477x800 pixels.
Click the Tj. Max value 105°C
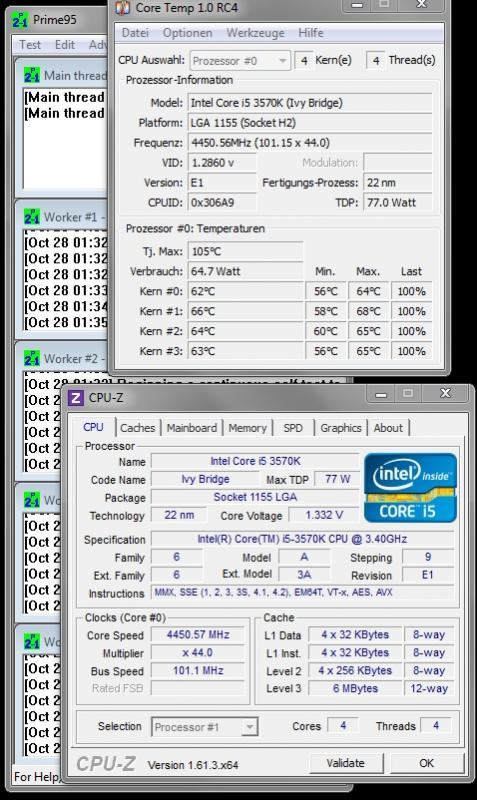click(245, 252)
